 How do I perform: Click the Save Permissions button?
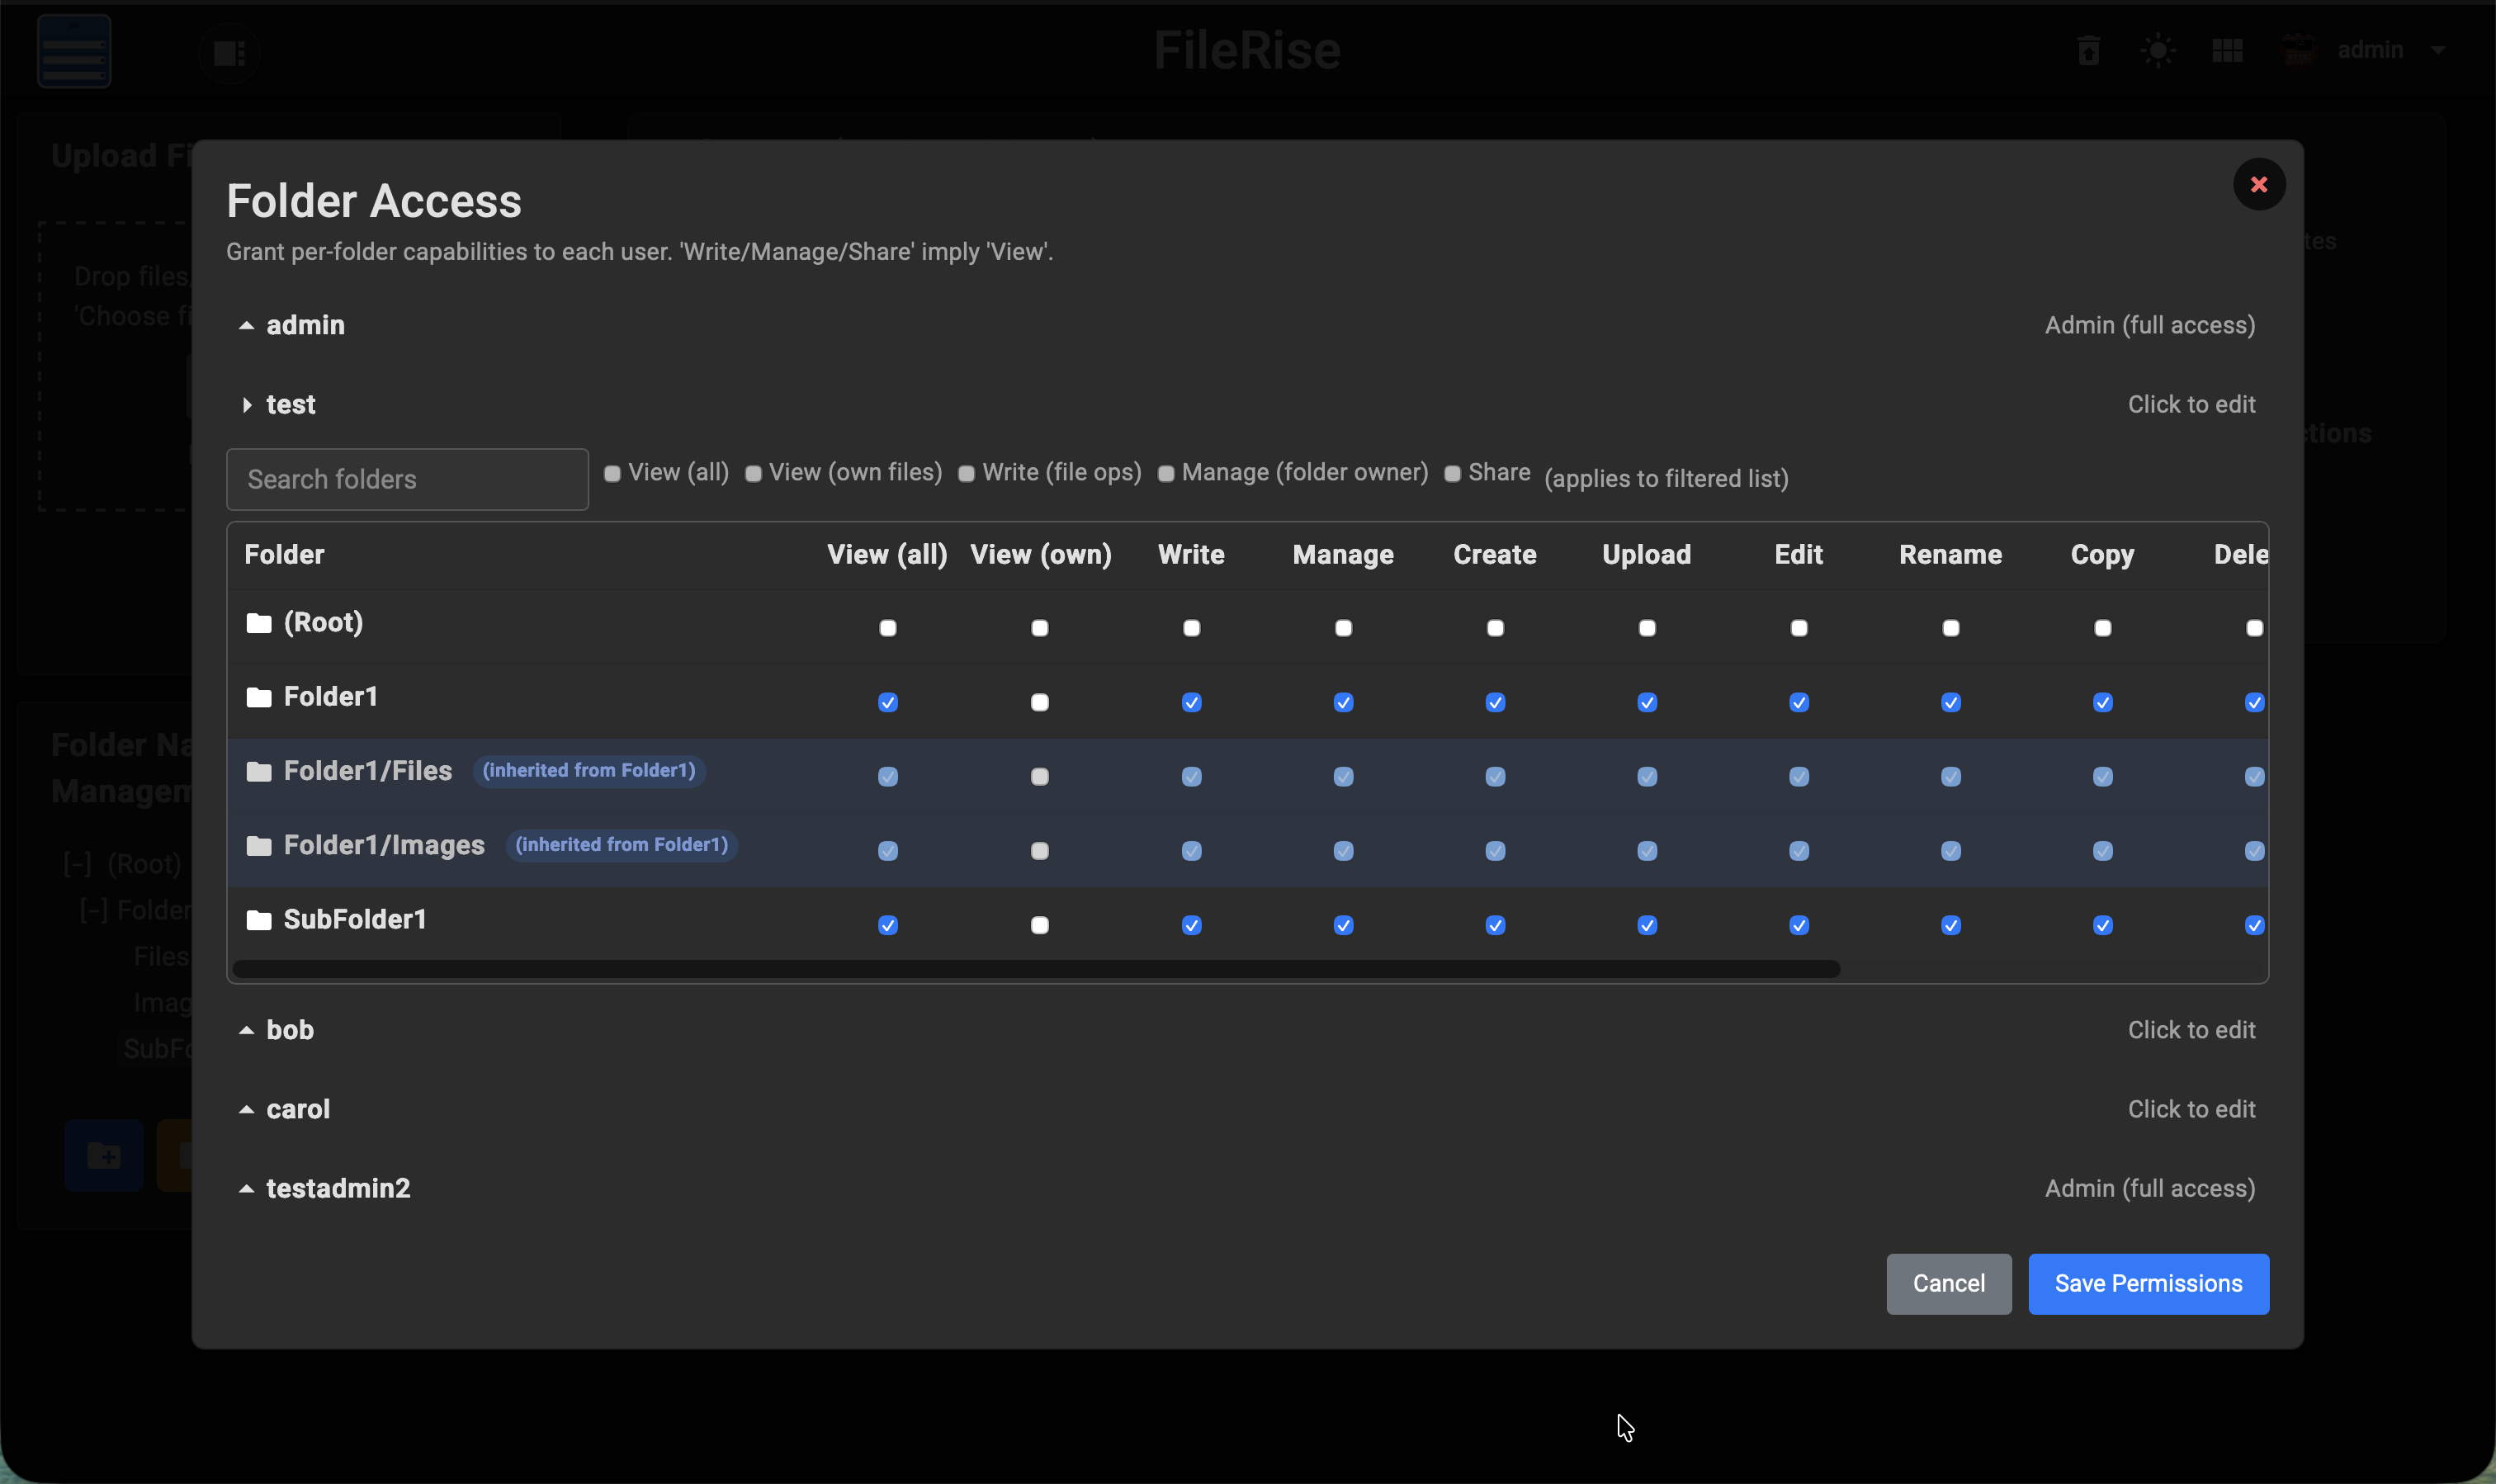coord(2147,1283)
